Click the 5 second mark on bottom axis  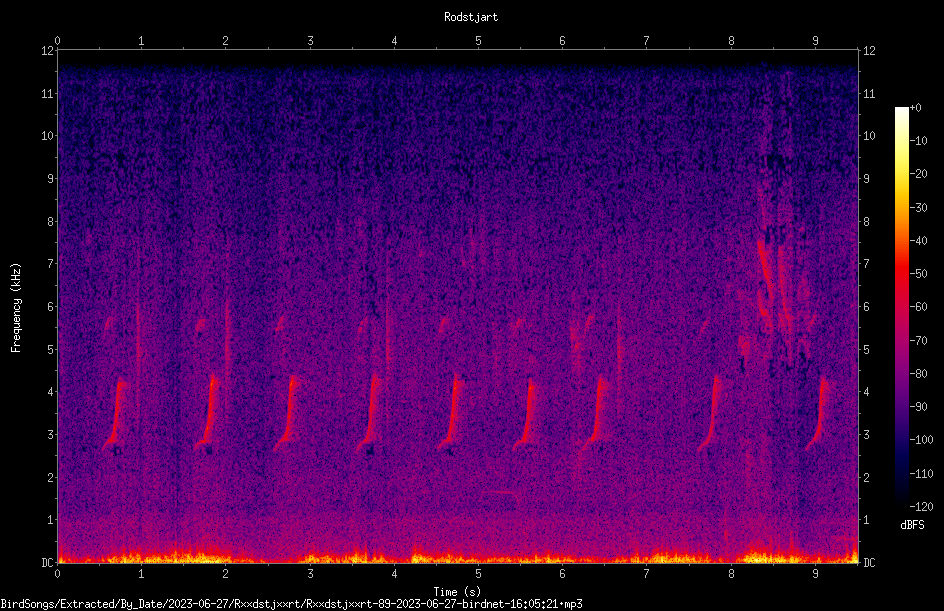[x=478, y=574]
